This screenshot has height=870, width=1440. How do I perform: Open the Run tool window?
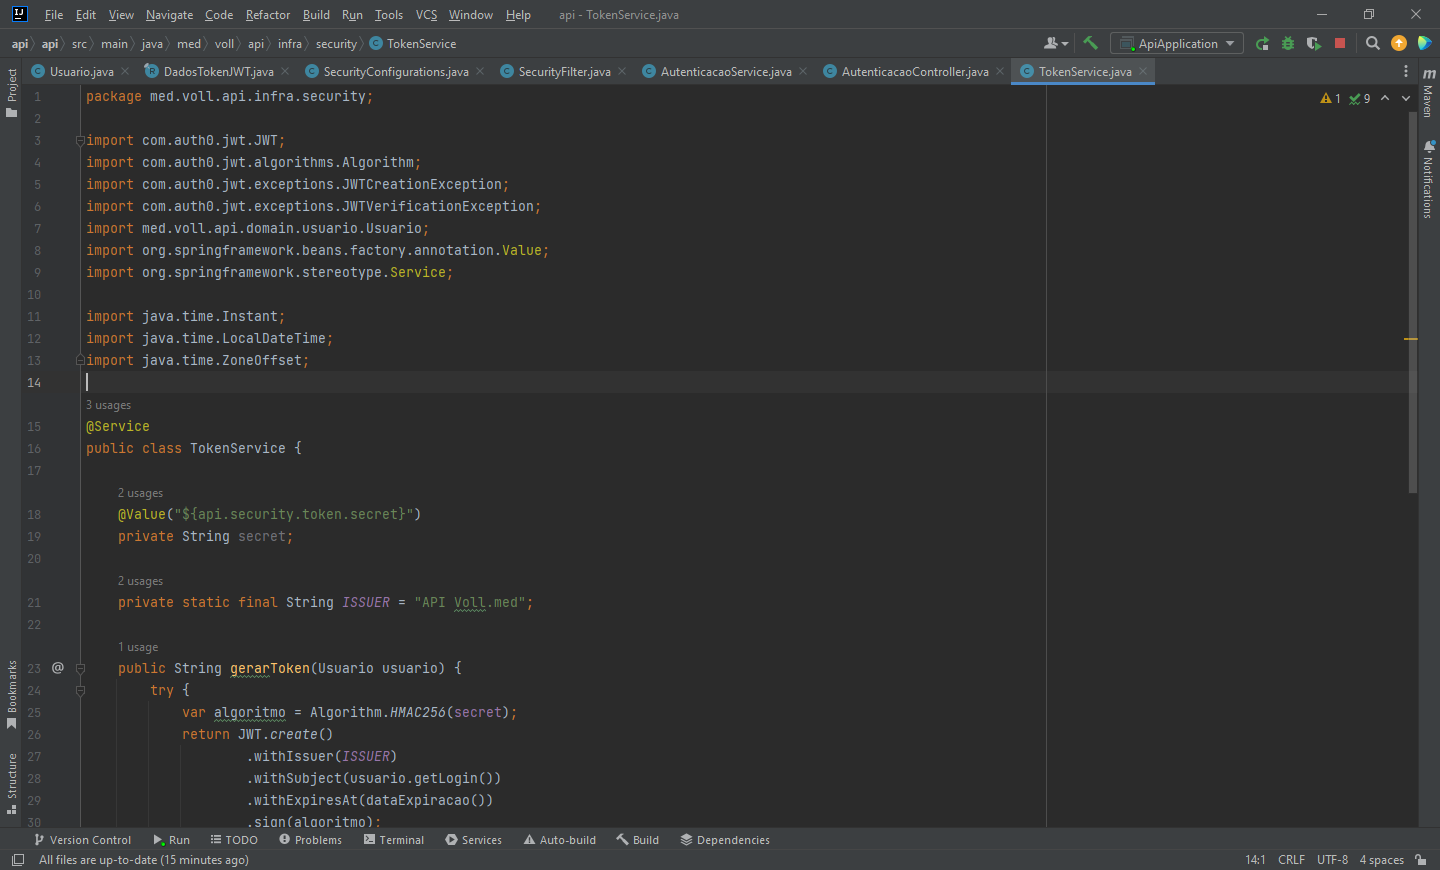coord(171,840)
